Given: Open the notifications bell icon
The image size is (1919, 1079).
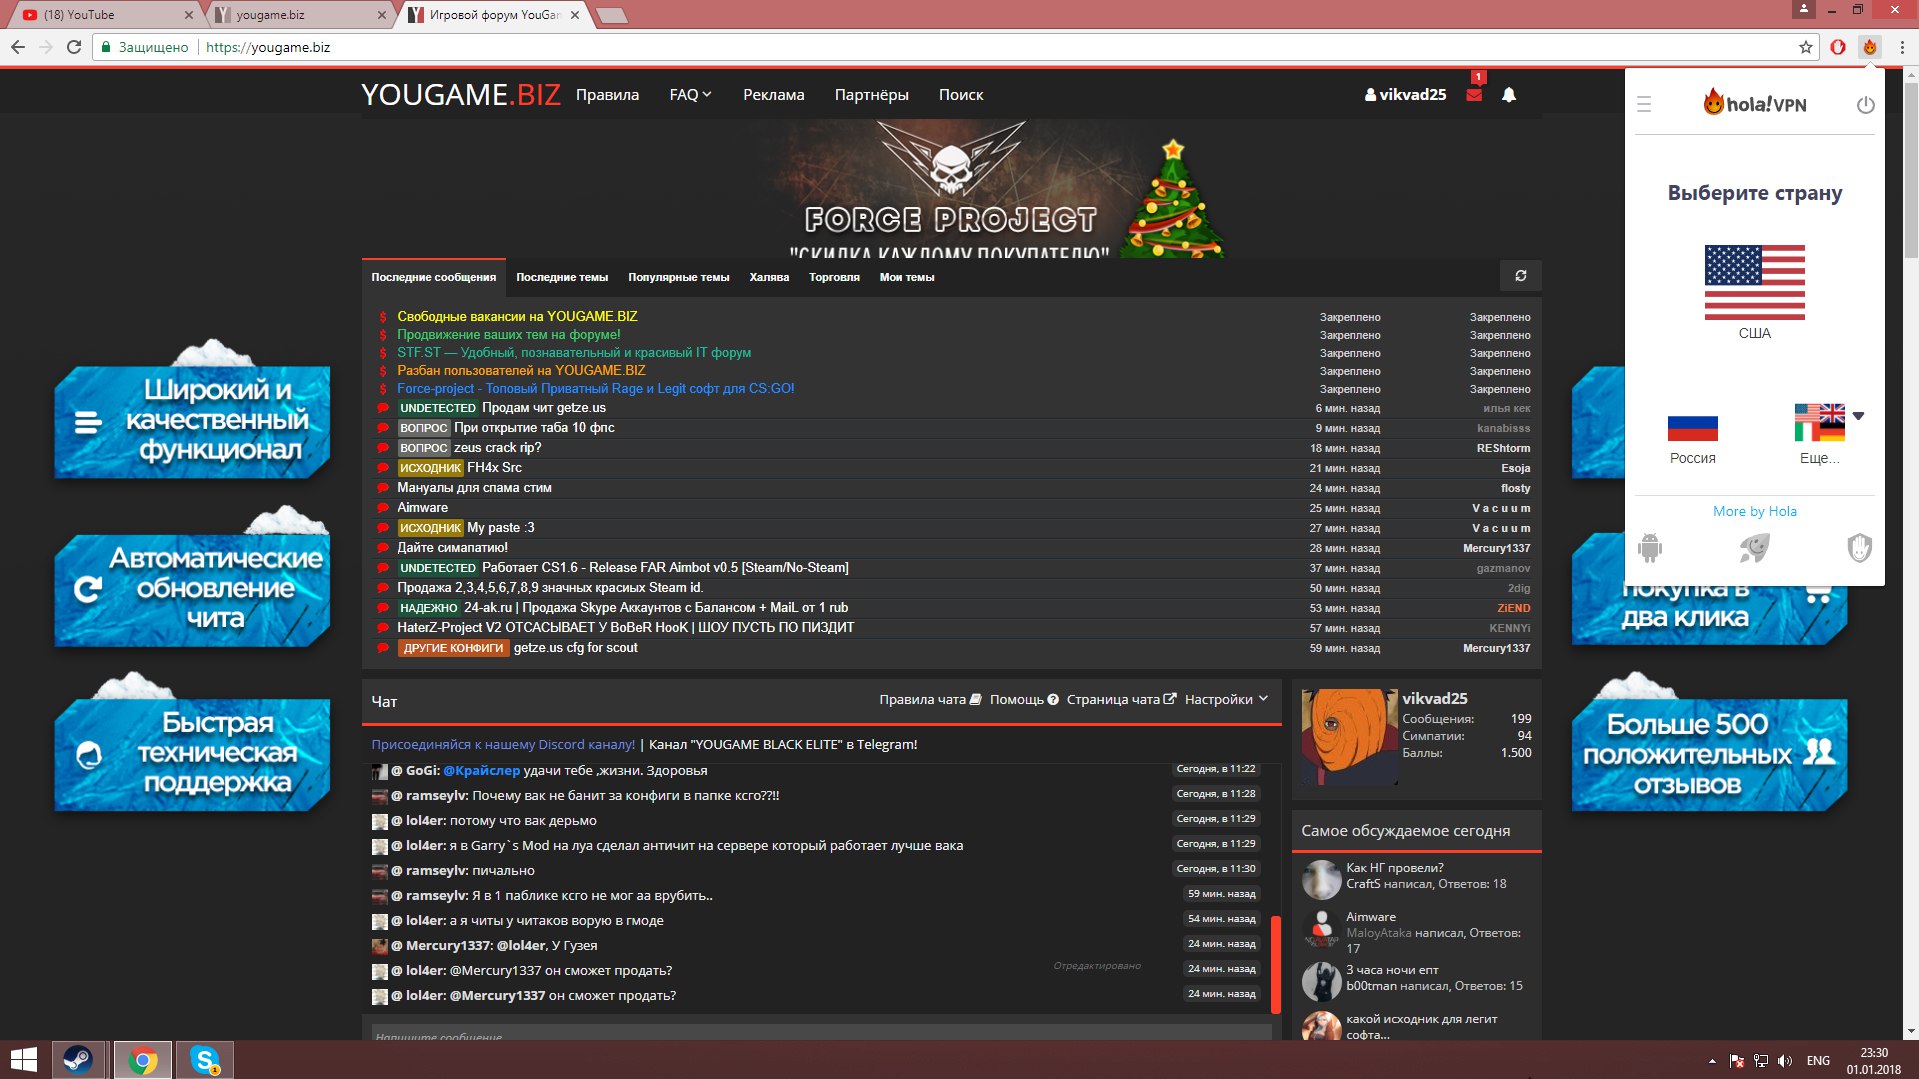Looking at the screenshot, I should pos(1509,95).
